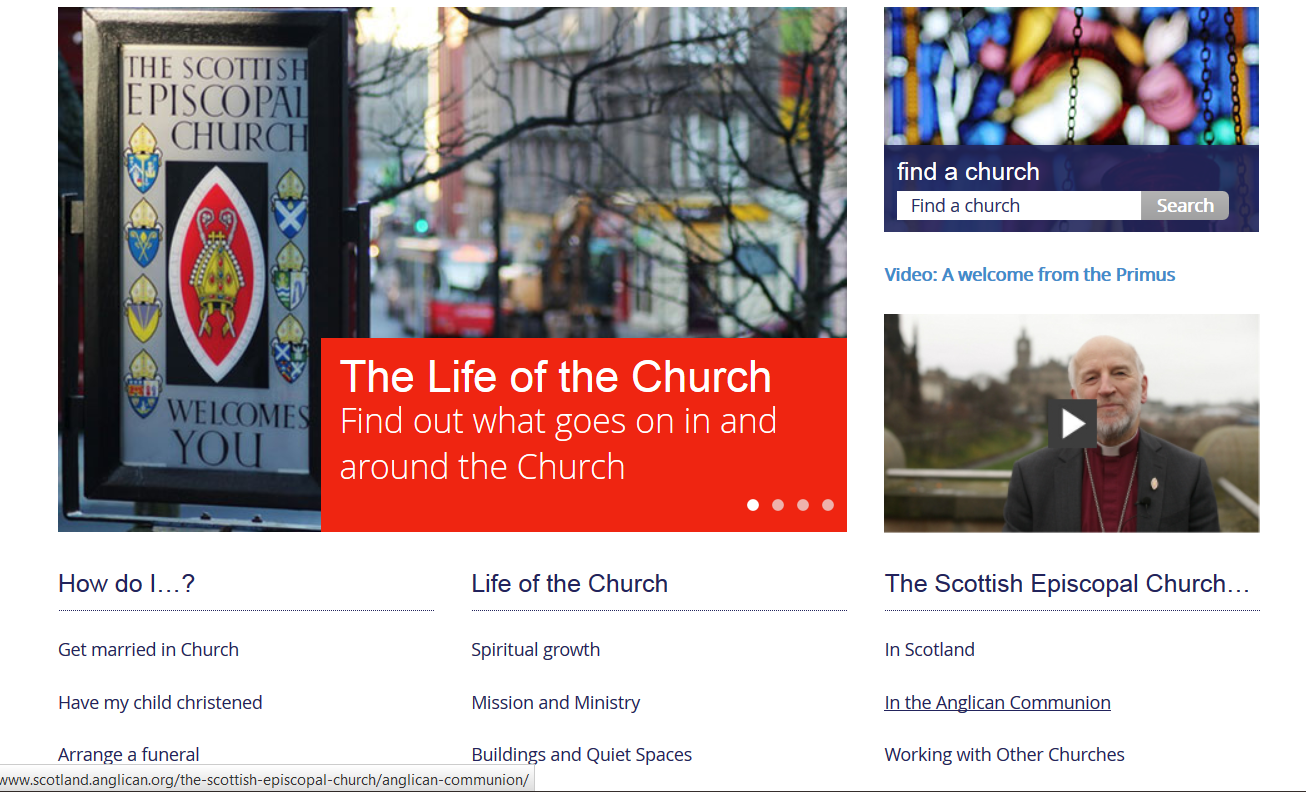Play the Primus welcome video

click(1072, 423)
